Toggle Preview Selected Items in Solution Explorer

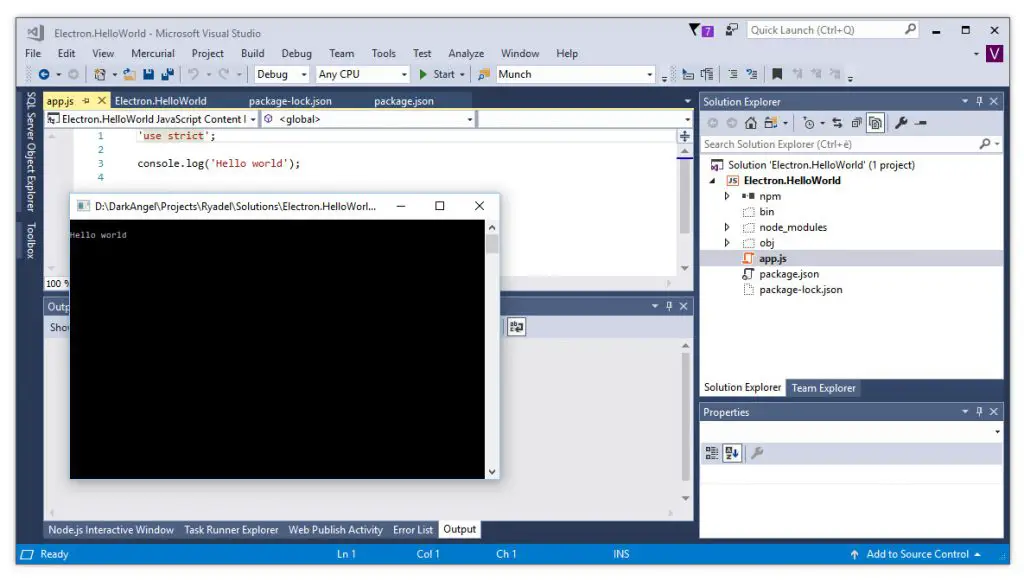click(x=876, y=121)
